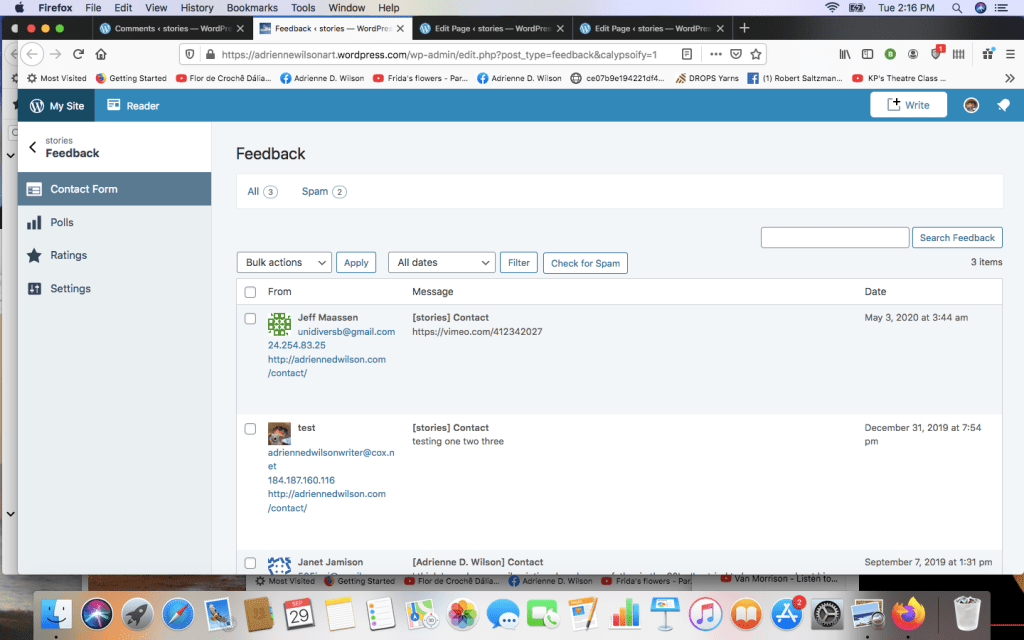Click the WordPress My Site logo icon
The width and height of the screenshot is (1024, 640).
[x=37, y=106]
